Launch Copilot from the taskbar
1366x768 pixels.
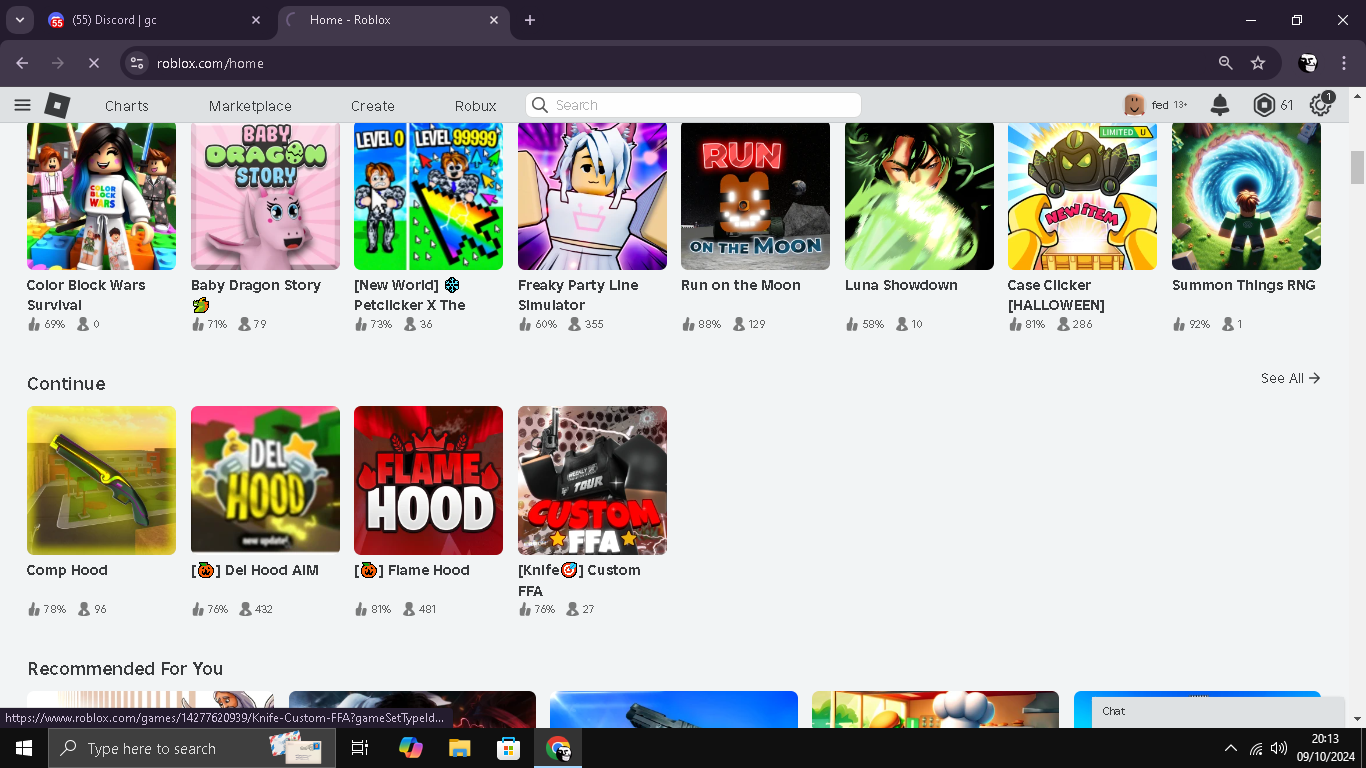[410, 748]
